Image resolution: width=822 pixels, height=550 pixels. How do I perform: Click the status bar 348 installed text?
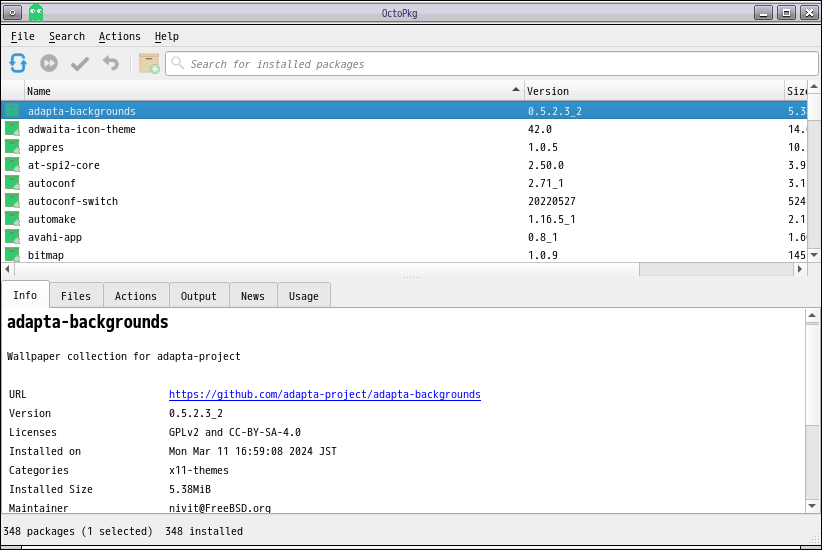pos(204,531)
